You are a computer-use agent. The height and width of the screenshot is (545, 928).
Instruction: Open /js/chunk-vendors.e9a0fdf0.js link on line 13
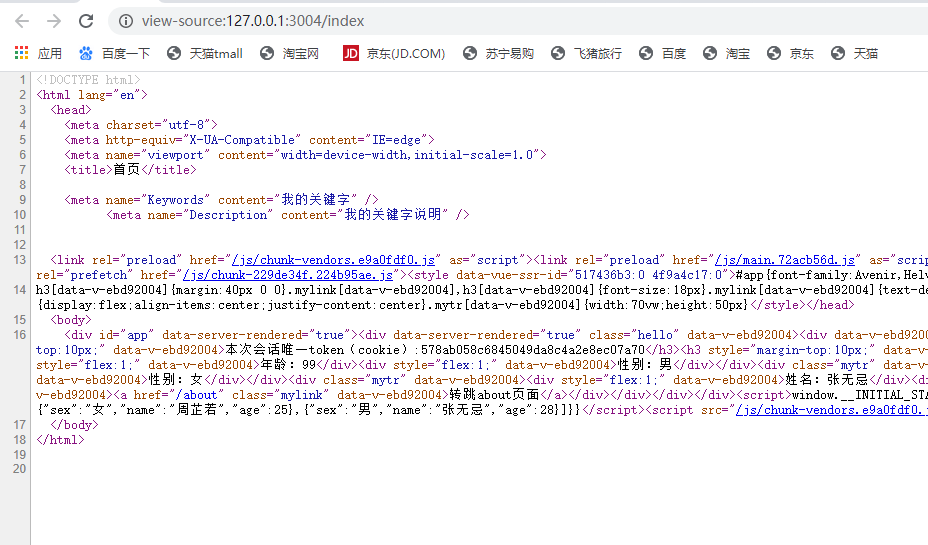pyautogui.click(x=333, y=260)
